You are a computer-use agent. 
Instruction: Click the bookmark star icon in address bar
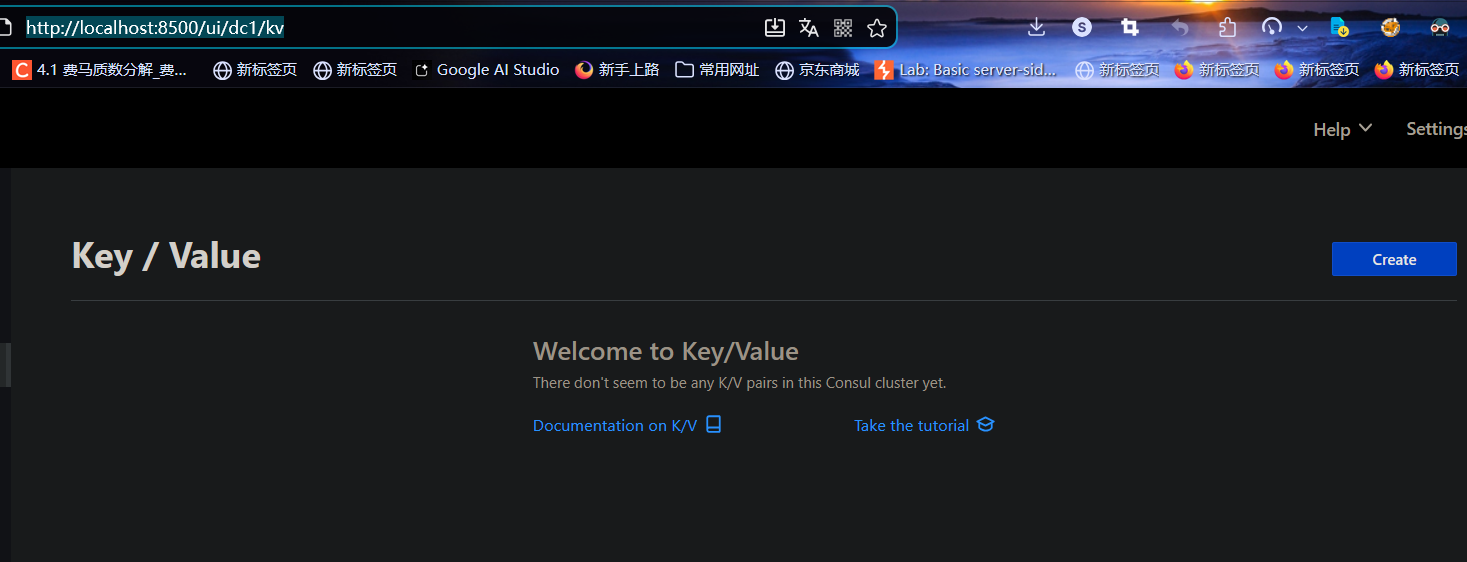(x=877, y=28)
